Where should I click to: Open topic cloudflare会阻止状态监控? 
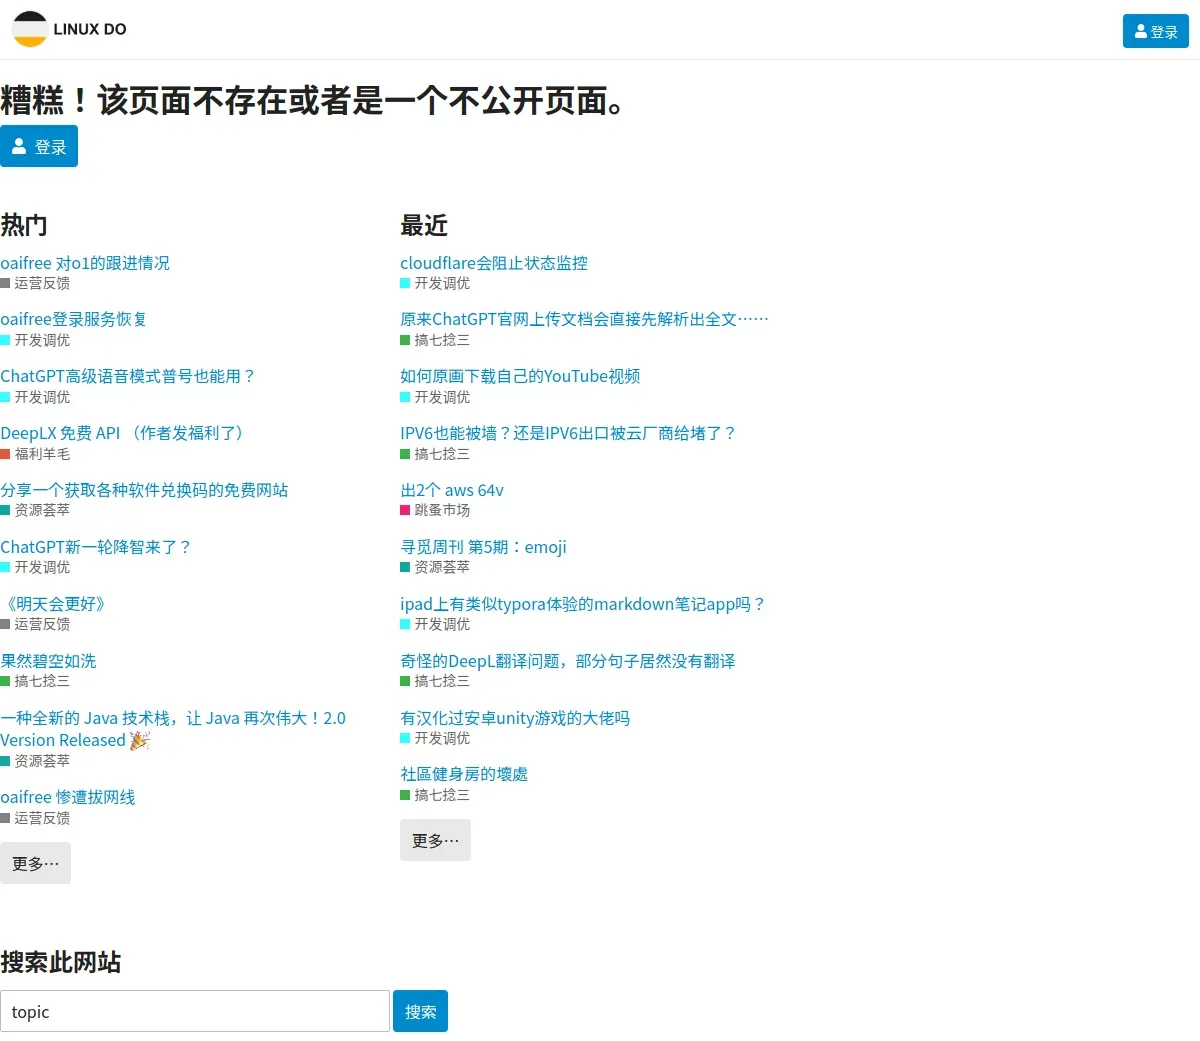494,263
